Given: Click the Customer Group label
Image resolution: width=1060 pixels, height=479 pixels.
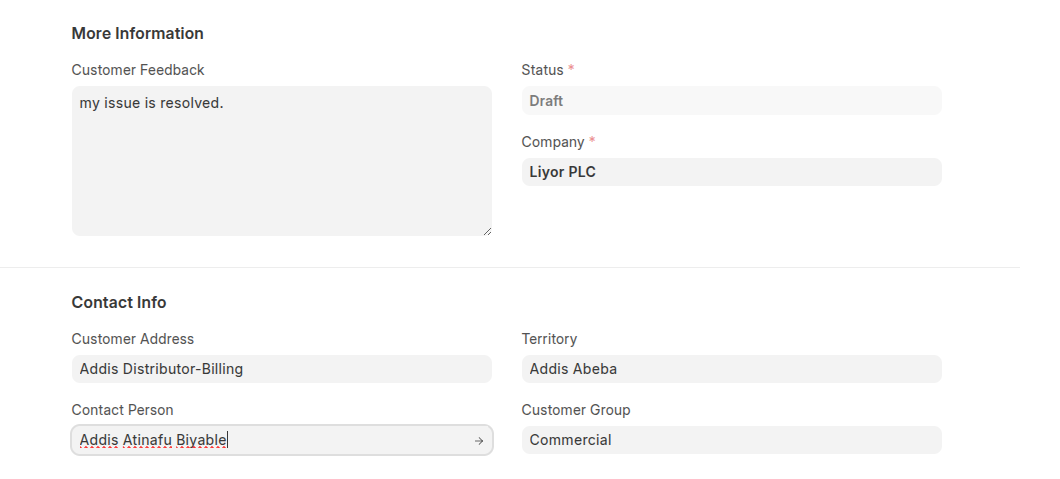Looking at the screenshot, I should coord(576,410).
